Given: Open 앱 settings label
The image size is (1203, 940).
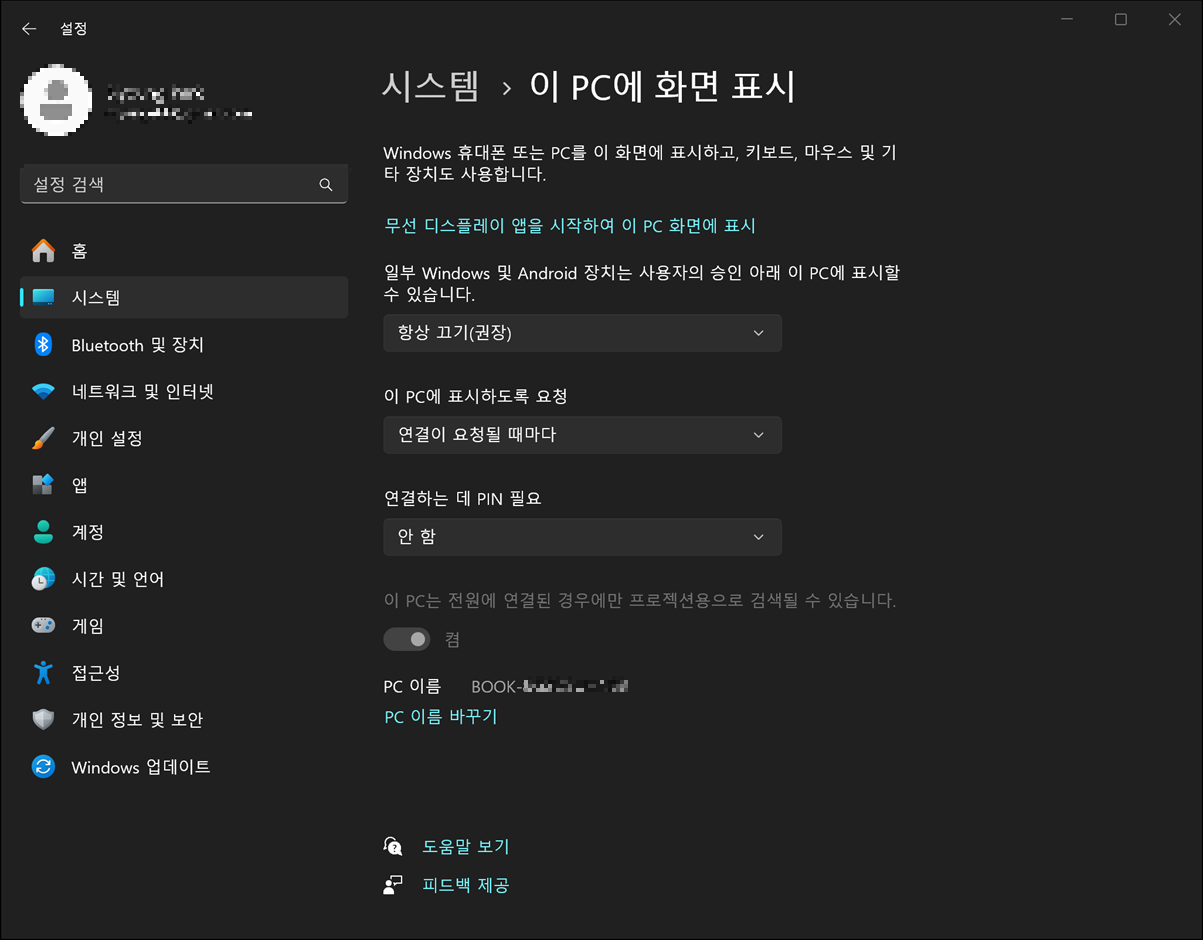Looking at the screenshot, I should click(80, 486).
